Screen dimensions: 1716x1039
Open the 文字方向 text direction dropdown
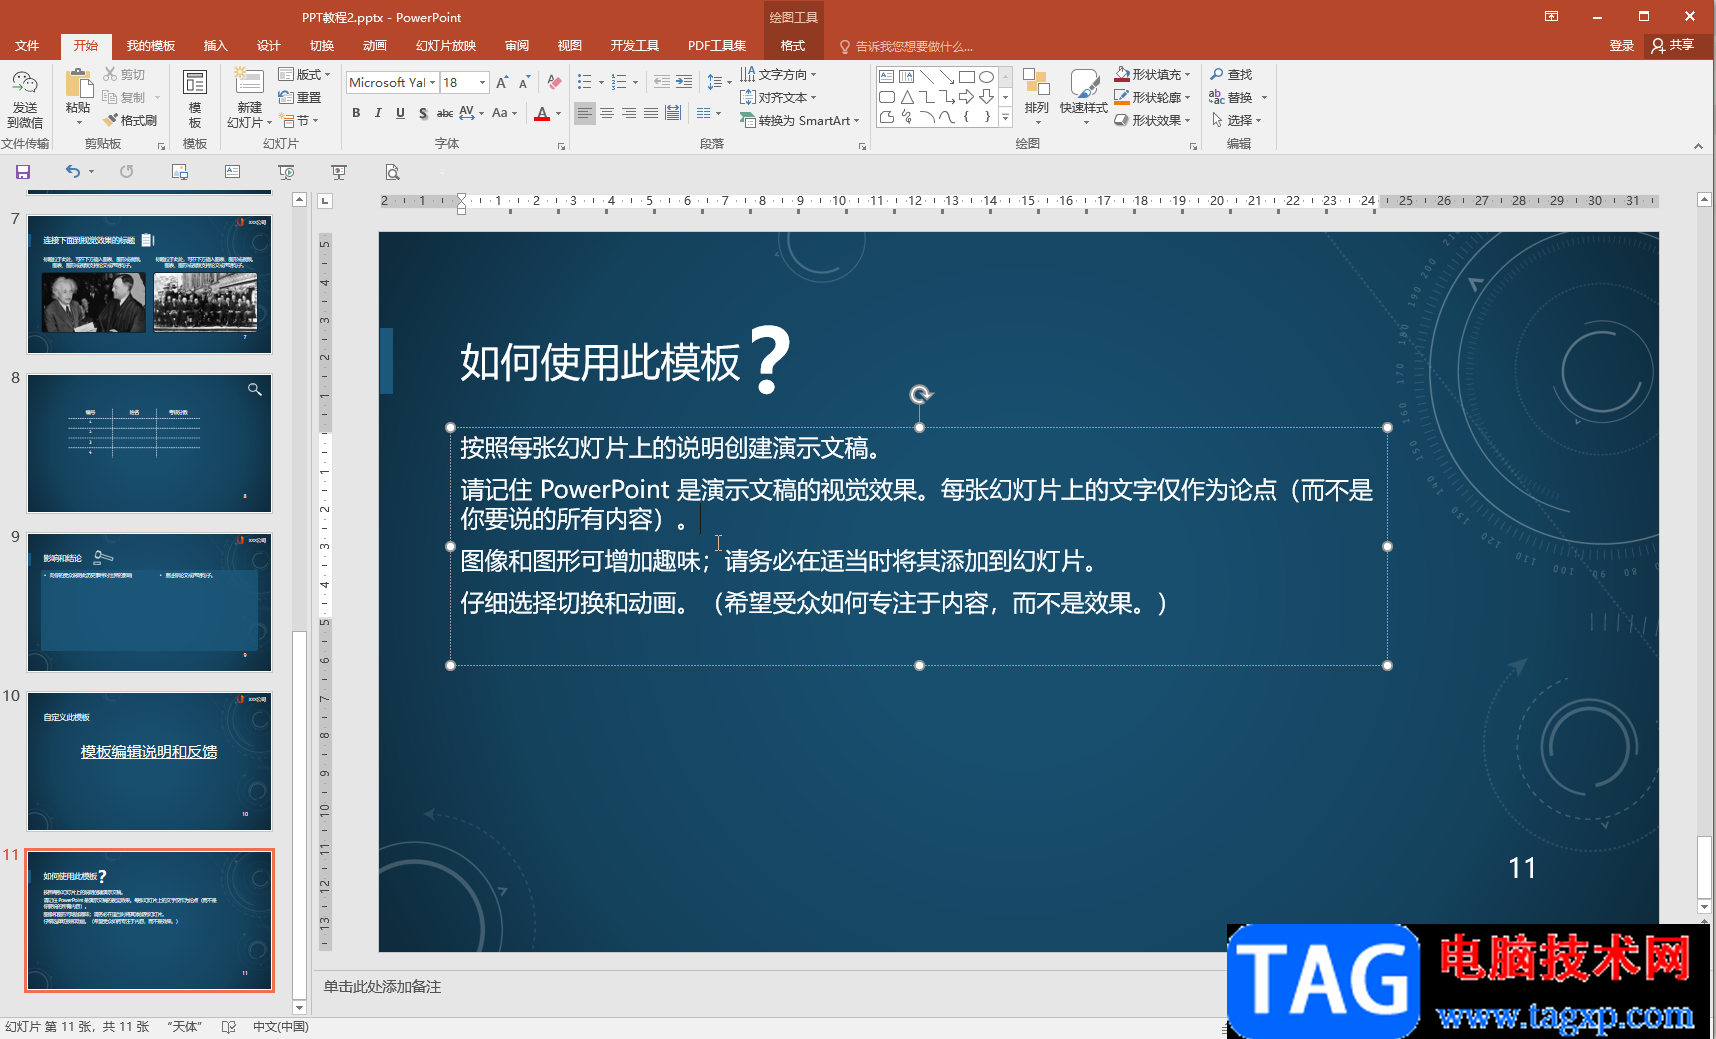coord(779,74)
